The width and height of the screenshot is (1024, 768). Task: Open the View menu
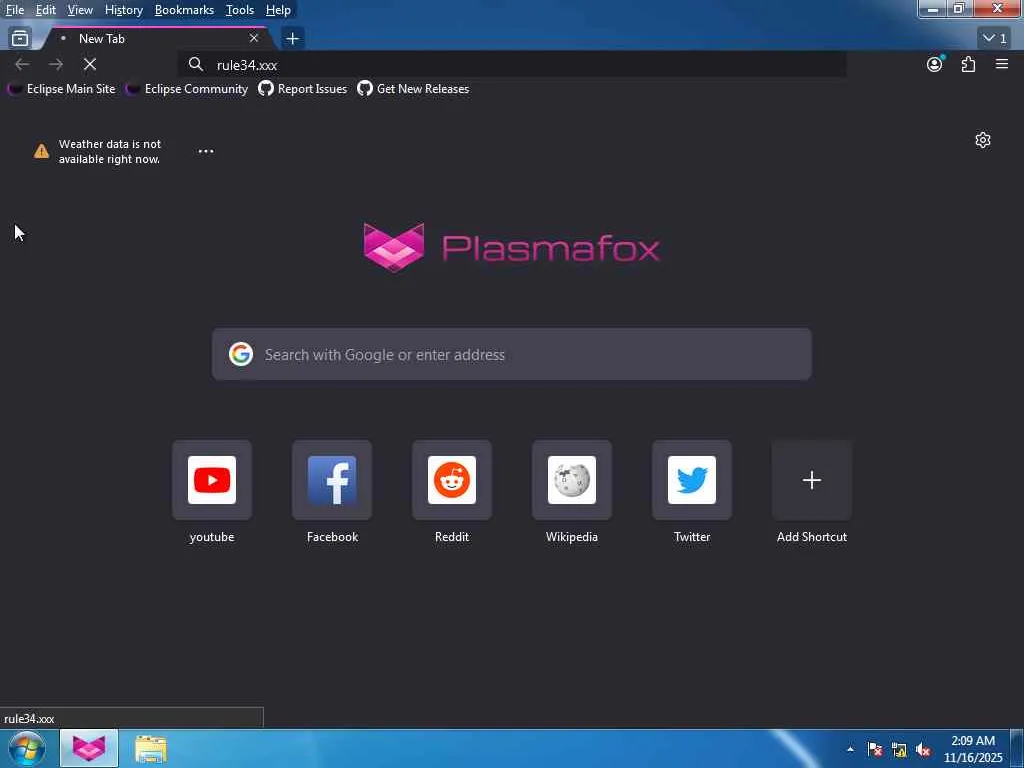(x=80, y=10)
